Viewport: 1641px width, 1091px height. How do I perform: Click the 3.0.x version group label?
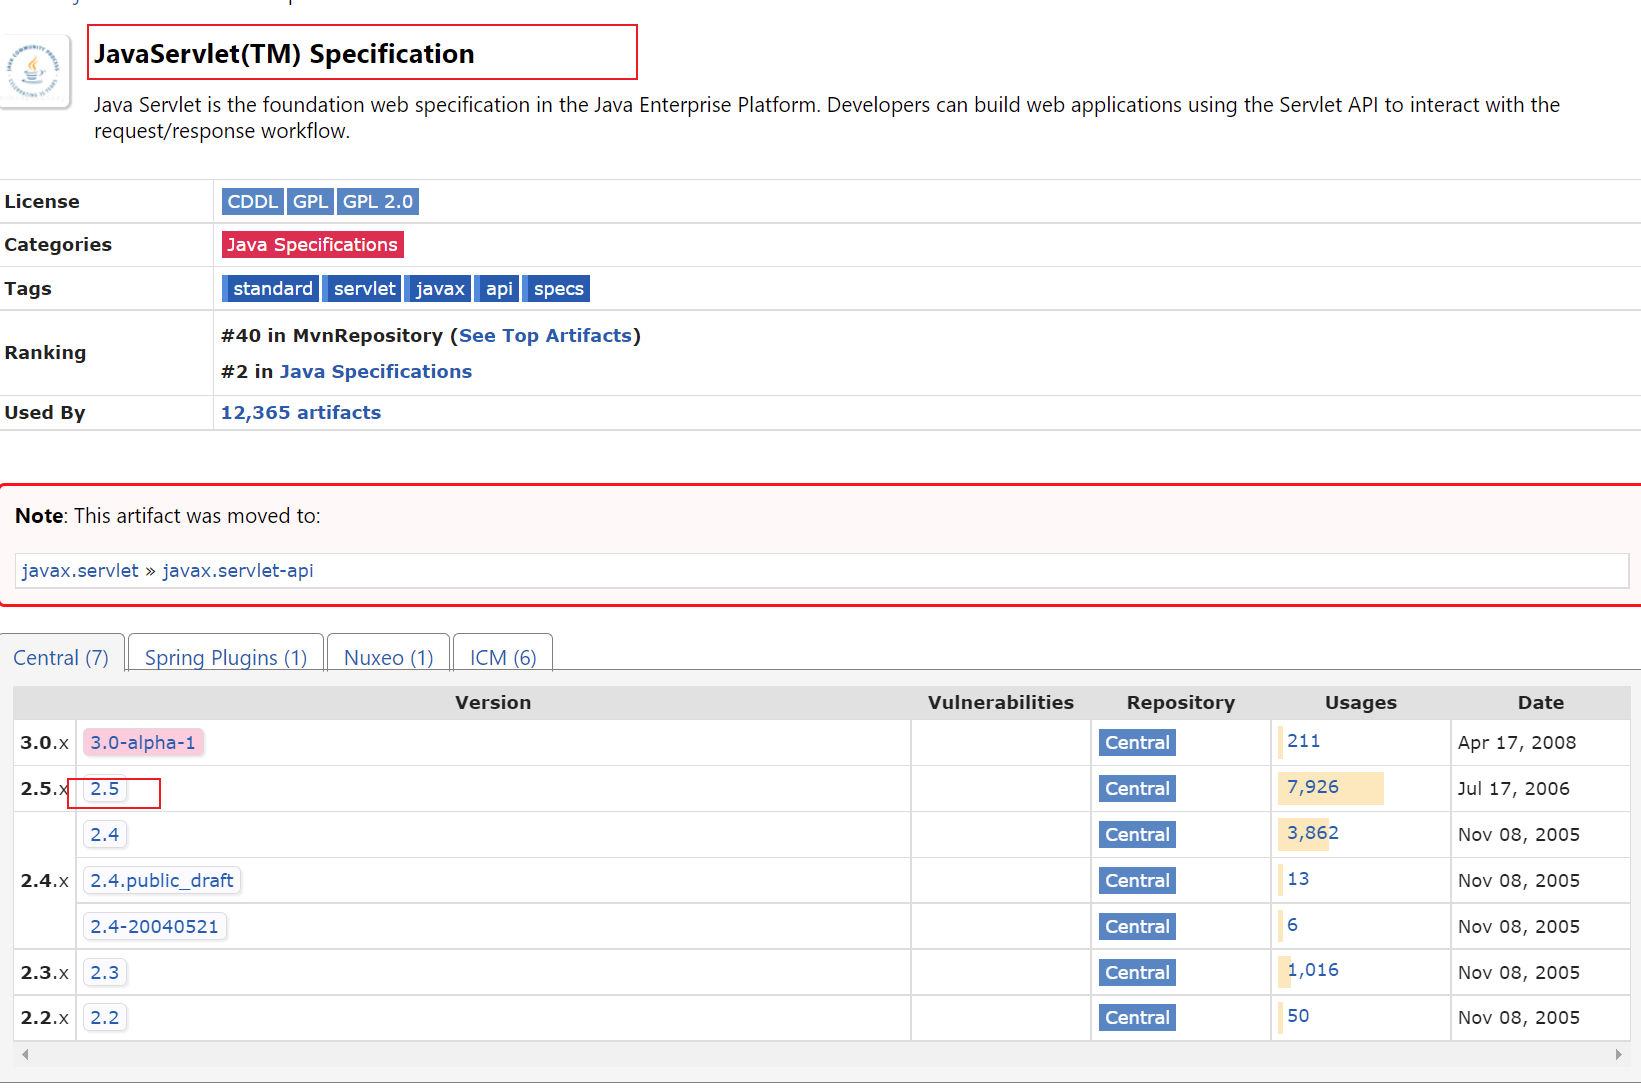coord(45,743)
